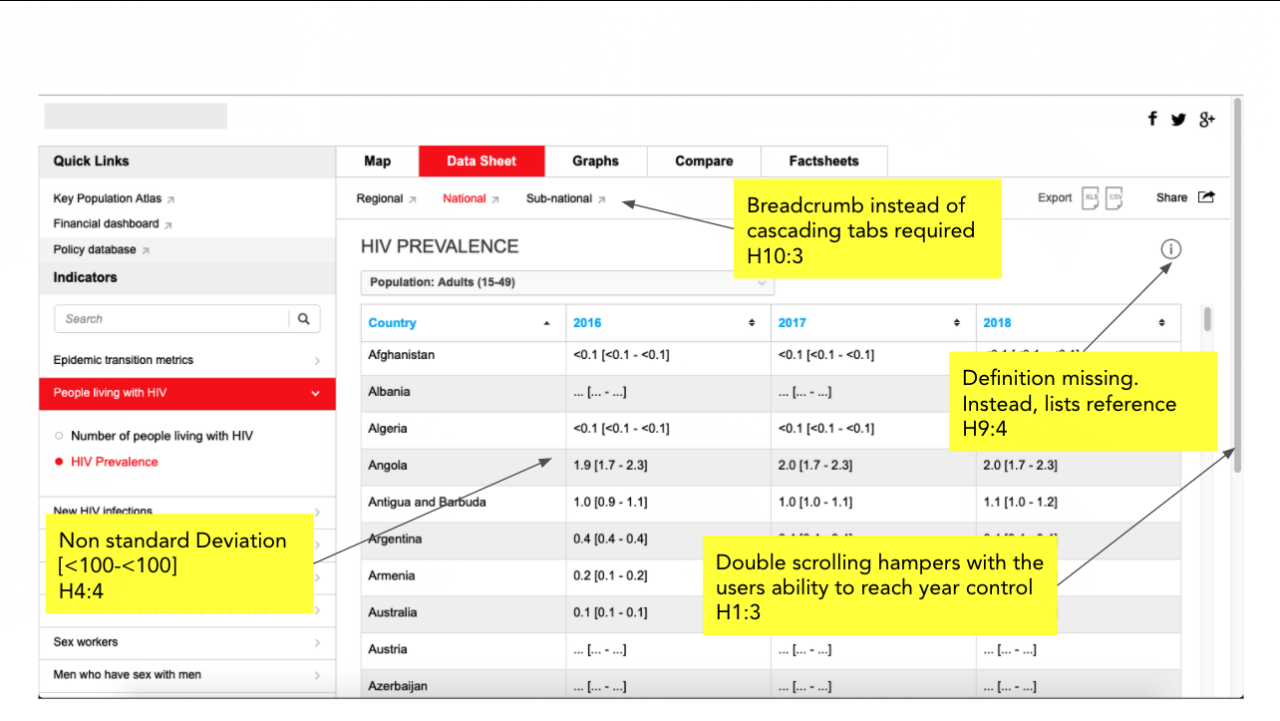The image size is (1280, 721).
Task: Click the value 1.0 [1.0 - 1.1]
Action: coord(815,502)
